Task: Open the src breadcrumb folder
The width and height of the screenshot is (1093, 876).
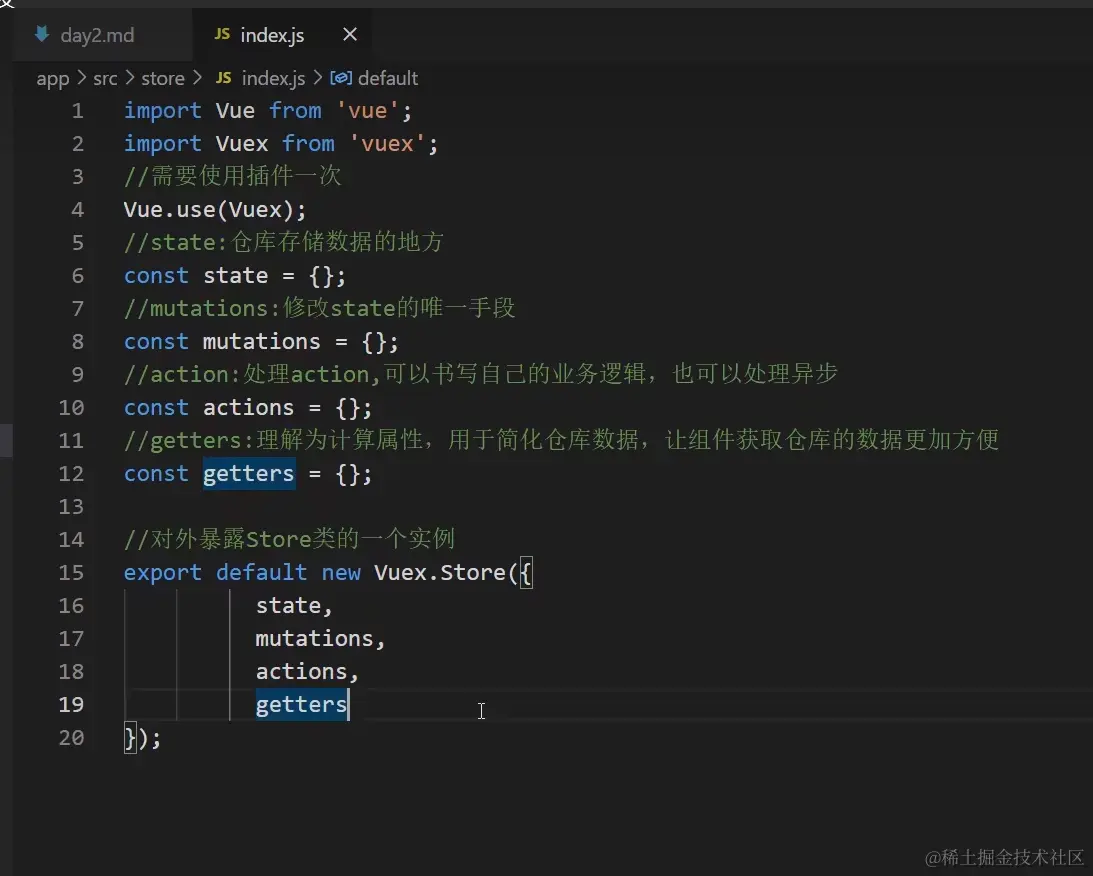Action: coord(105,78)
